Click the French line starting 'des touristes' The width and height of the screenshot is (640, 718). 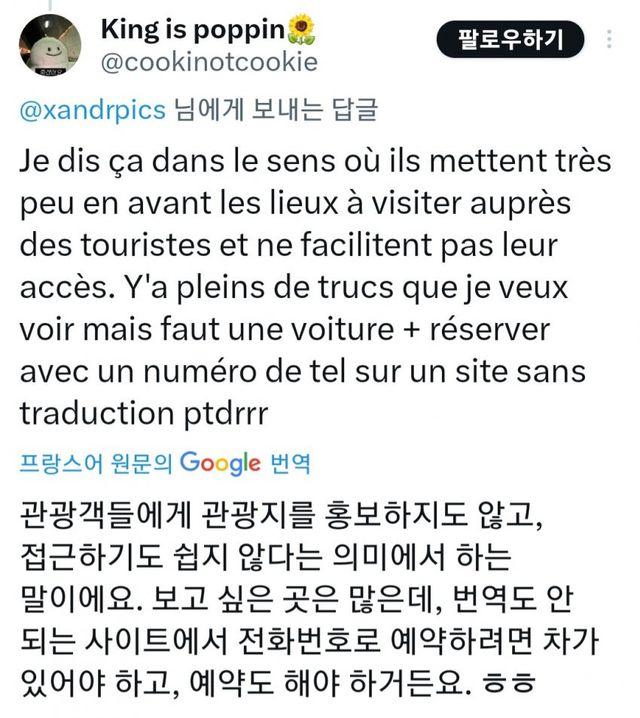tap(289, 245)
